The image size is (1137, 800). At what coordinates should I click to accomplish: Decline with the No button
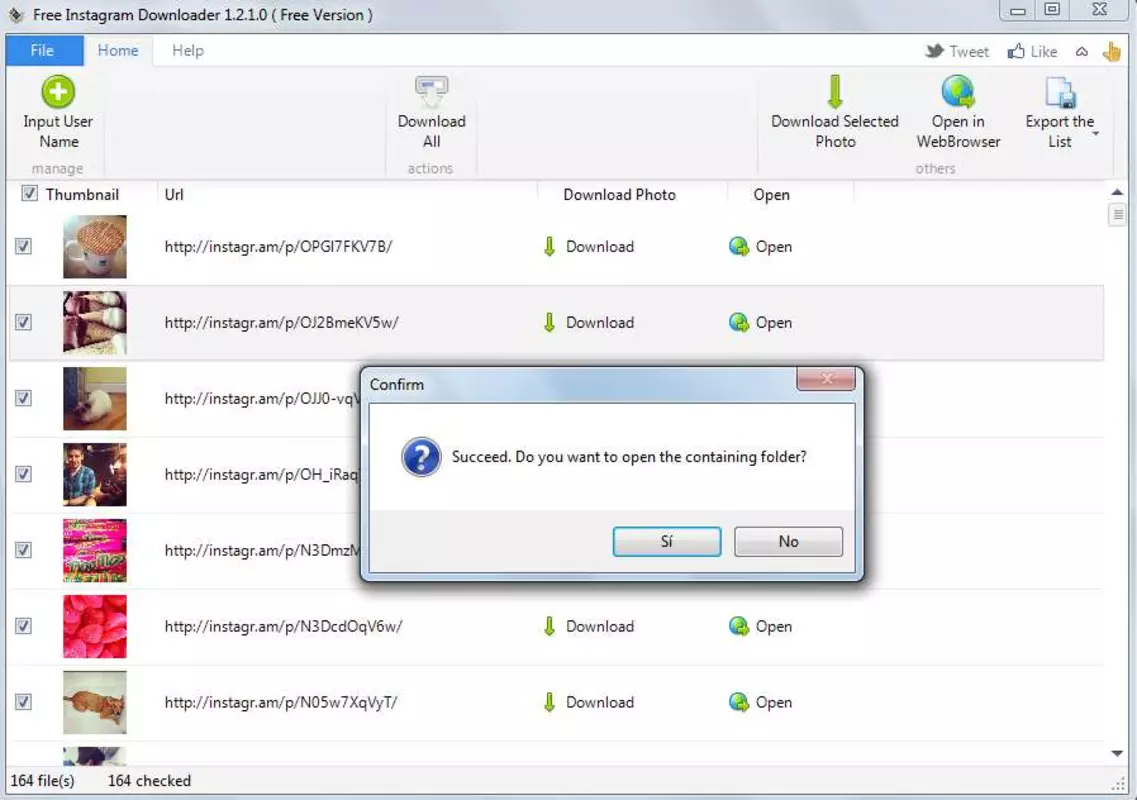point(788,542)
